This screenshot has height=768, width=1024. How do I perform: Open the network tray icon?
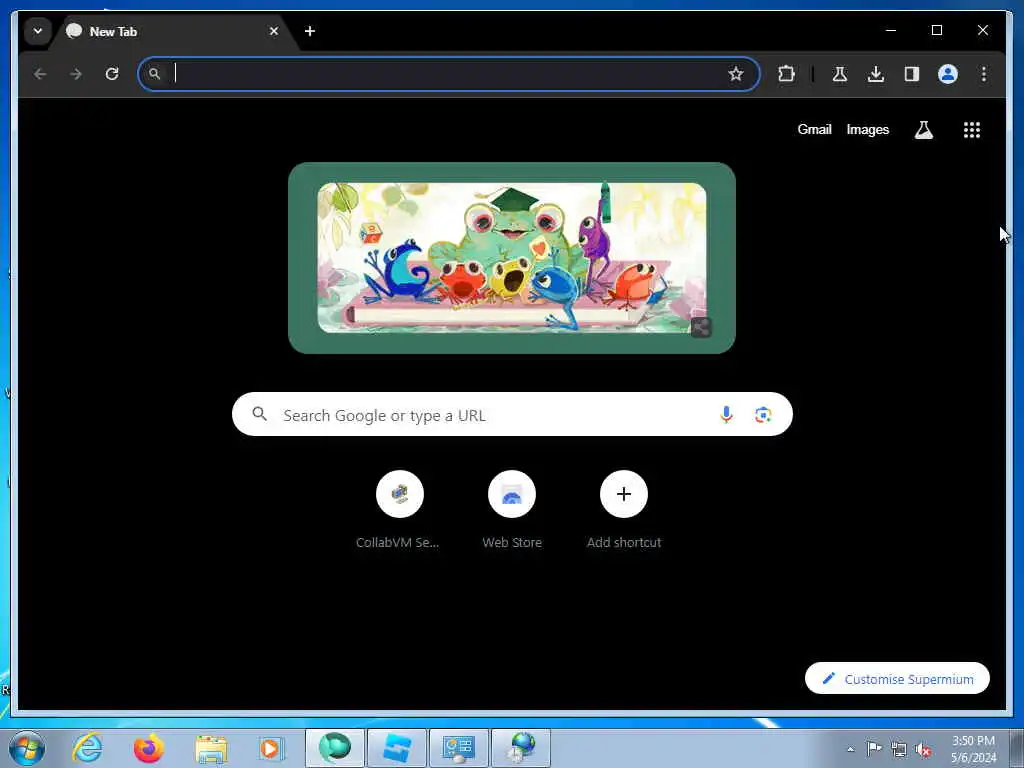coord(899,750)
